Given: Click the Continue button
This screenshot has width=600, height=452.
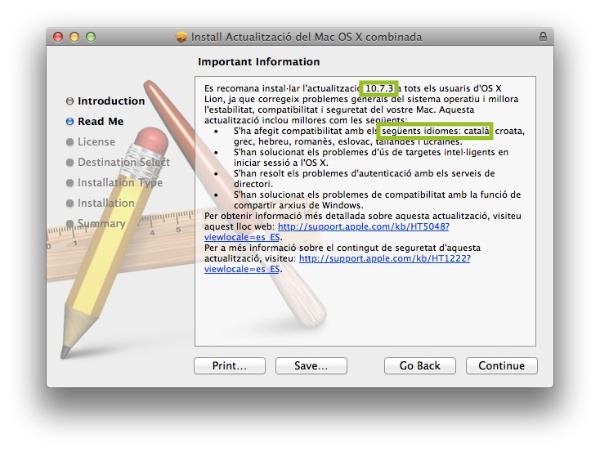Looking at the screenshot, I should [x=502, y=366].
